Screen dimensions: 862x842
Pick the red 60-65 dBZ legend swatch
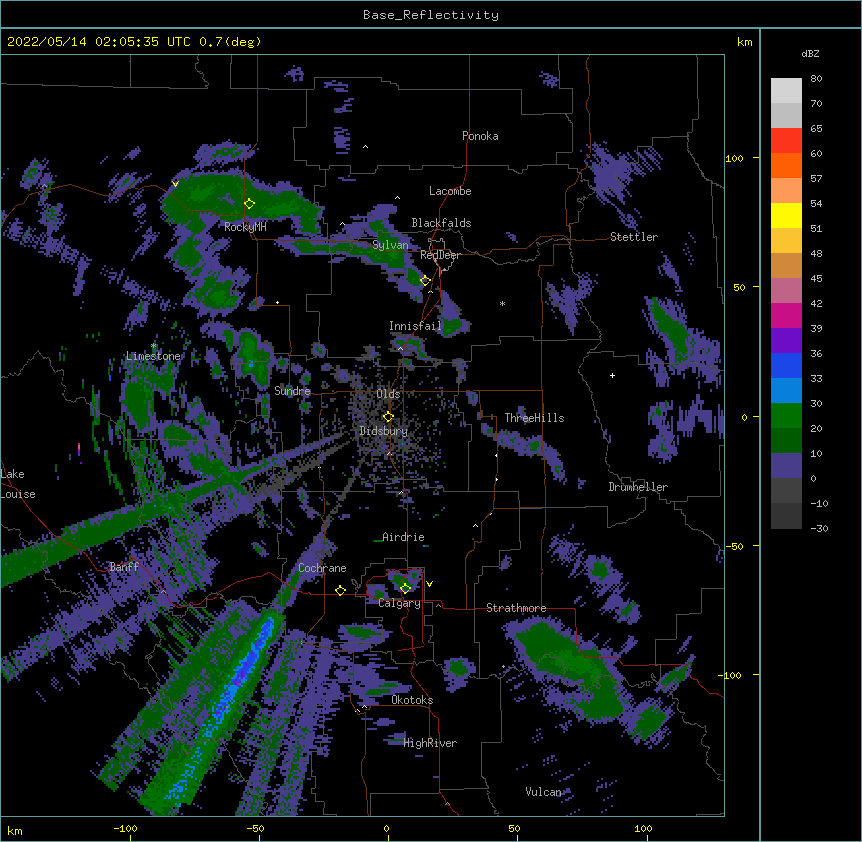click(786, 141)
